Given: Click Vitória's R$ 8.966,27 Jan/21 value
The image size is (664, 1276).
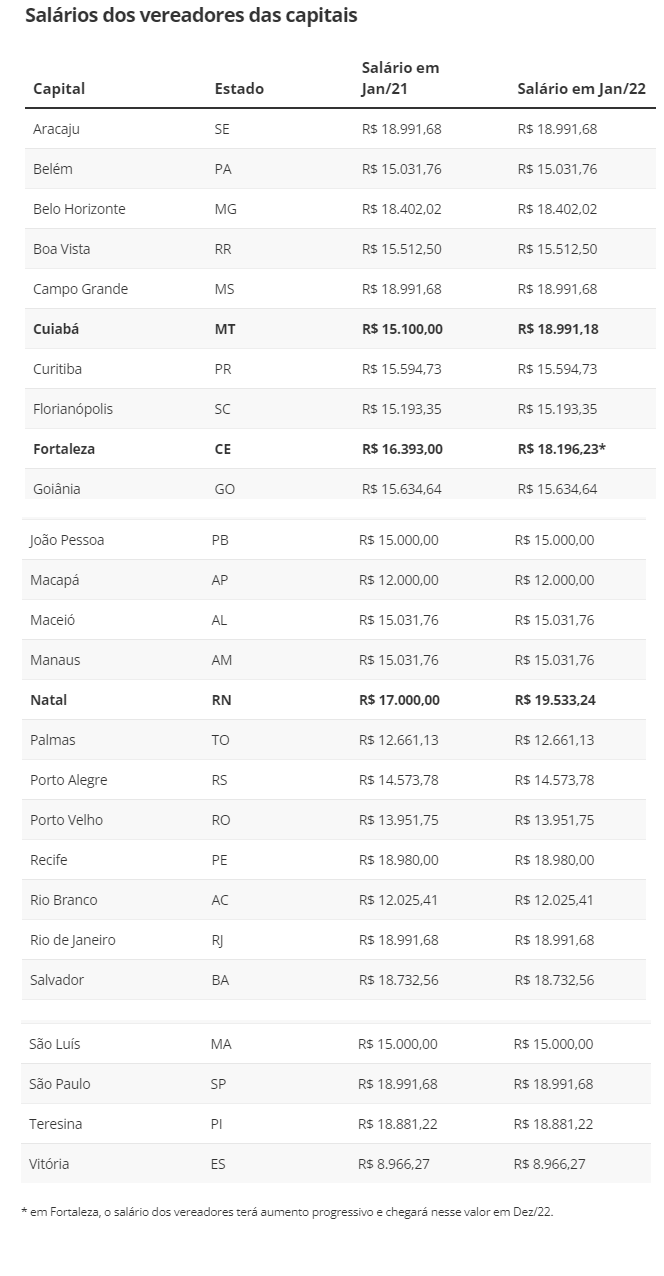Looking at the screenshot, I should pos(397,1164).
